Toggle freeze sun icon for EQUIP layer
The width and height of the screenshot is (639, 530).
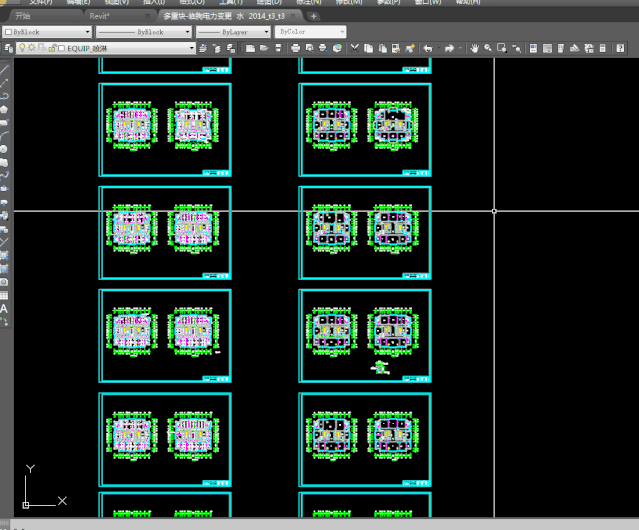click(31, 48)
